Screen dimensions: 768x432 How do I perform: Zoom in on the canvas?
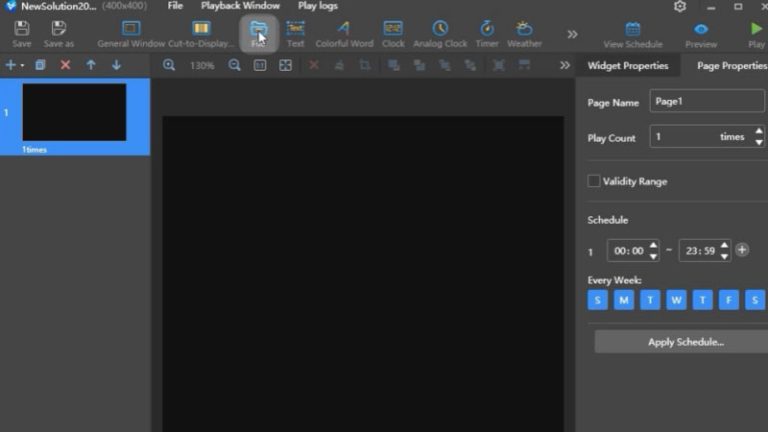(x=169, y=65)
